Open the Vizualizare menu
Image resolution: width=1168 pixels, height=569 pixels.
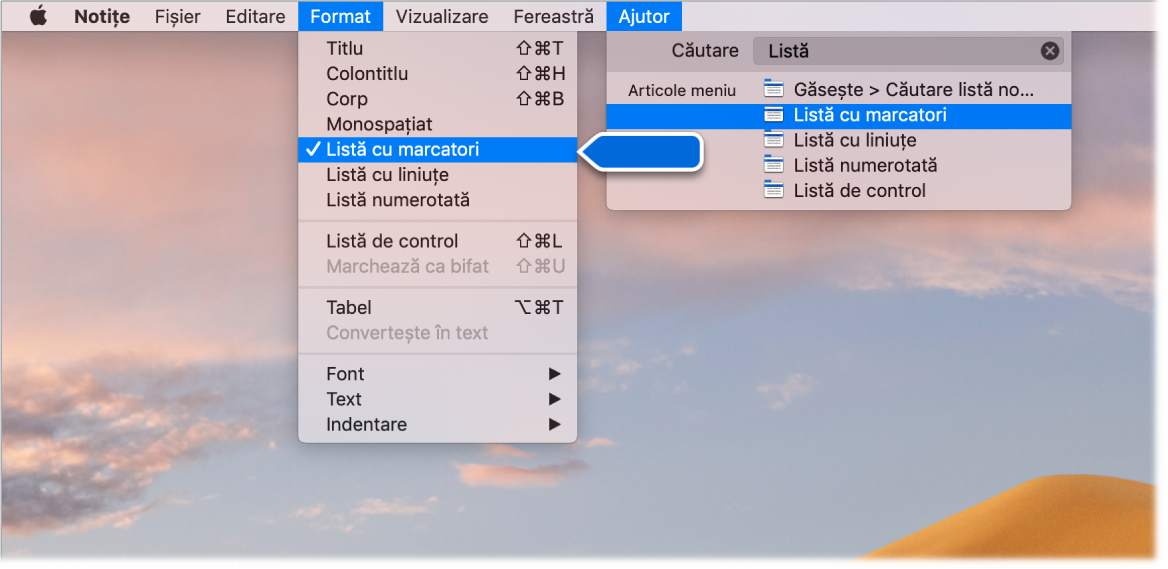click(x=442, y=16)
